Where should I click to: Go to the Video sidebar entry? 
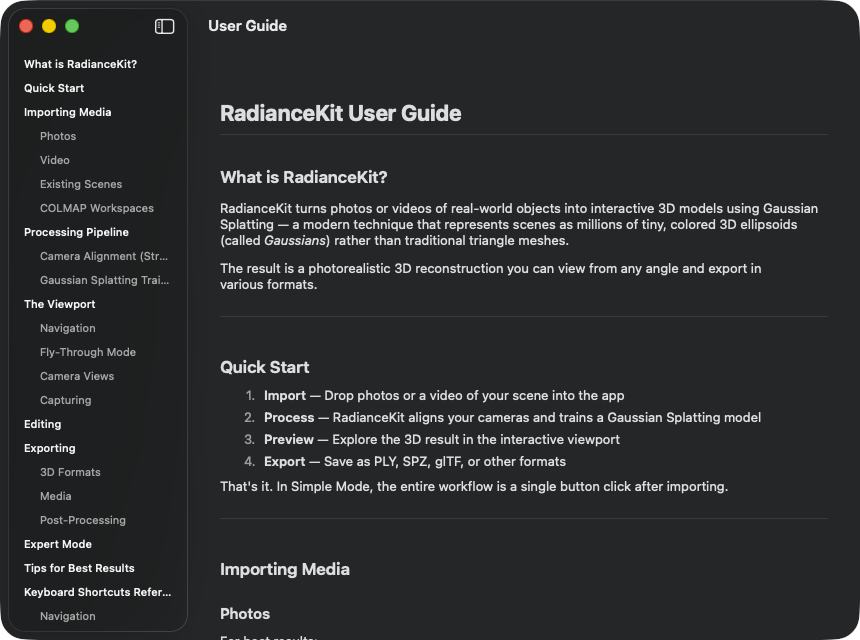click(x=54, y=160)
